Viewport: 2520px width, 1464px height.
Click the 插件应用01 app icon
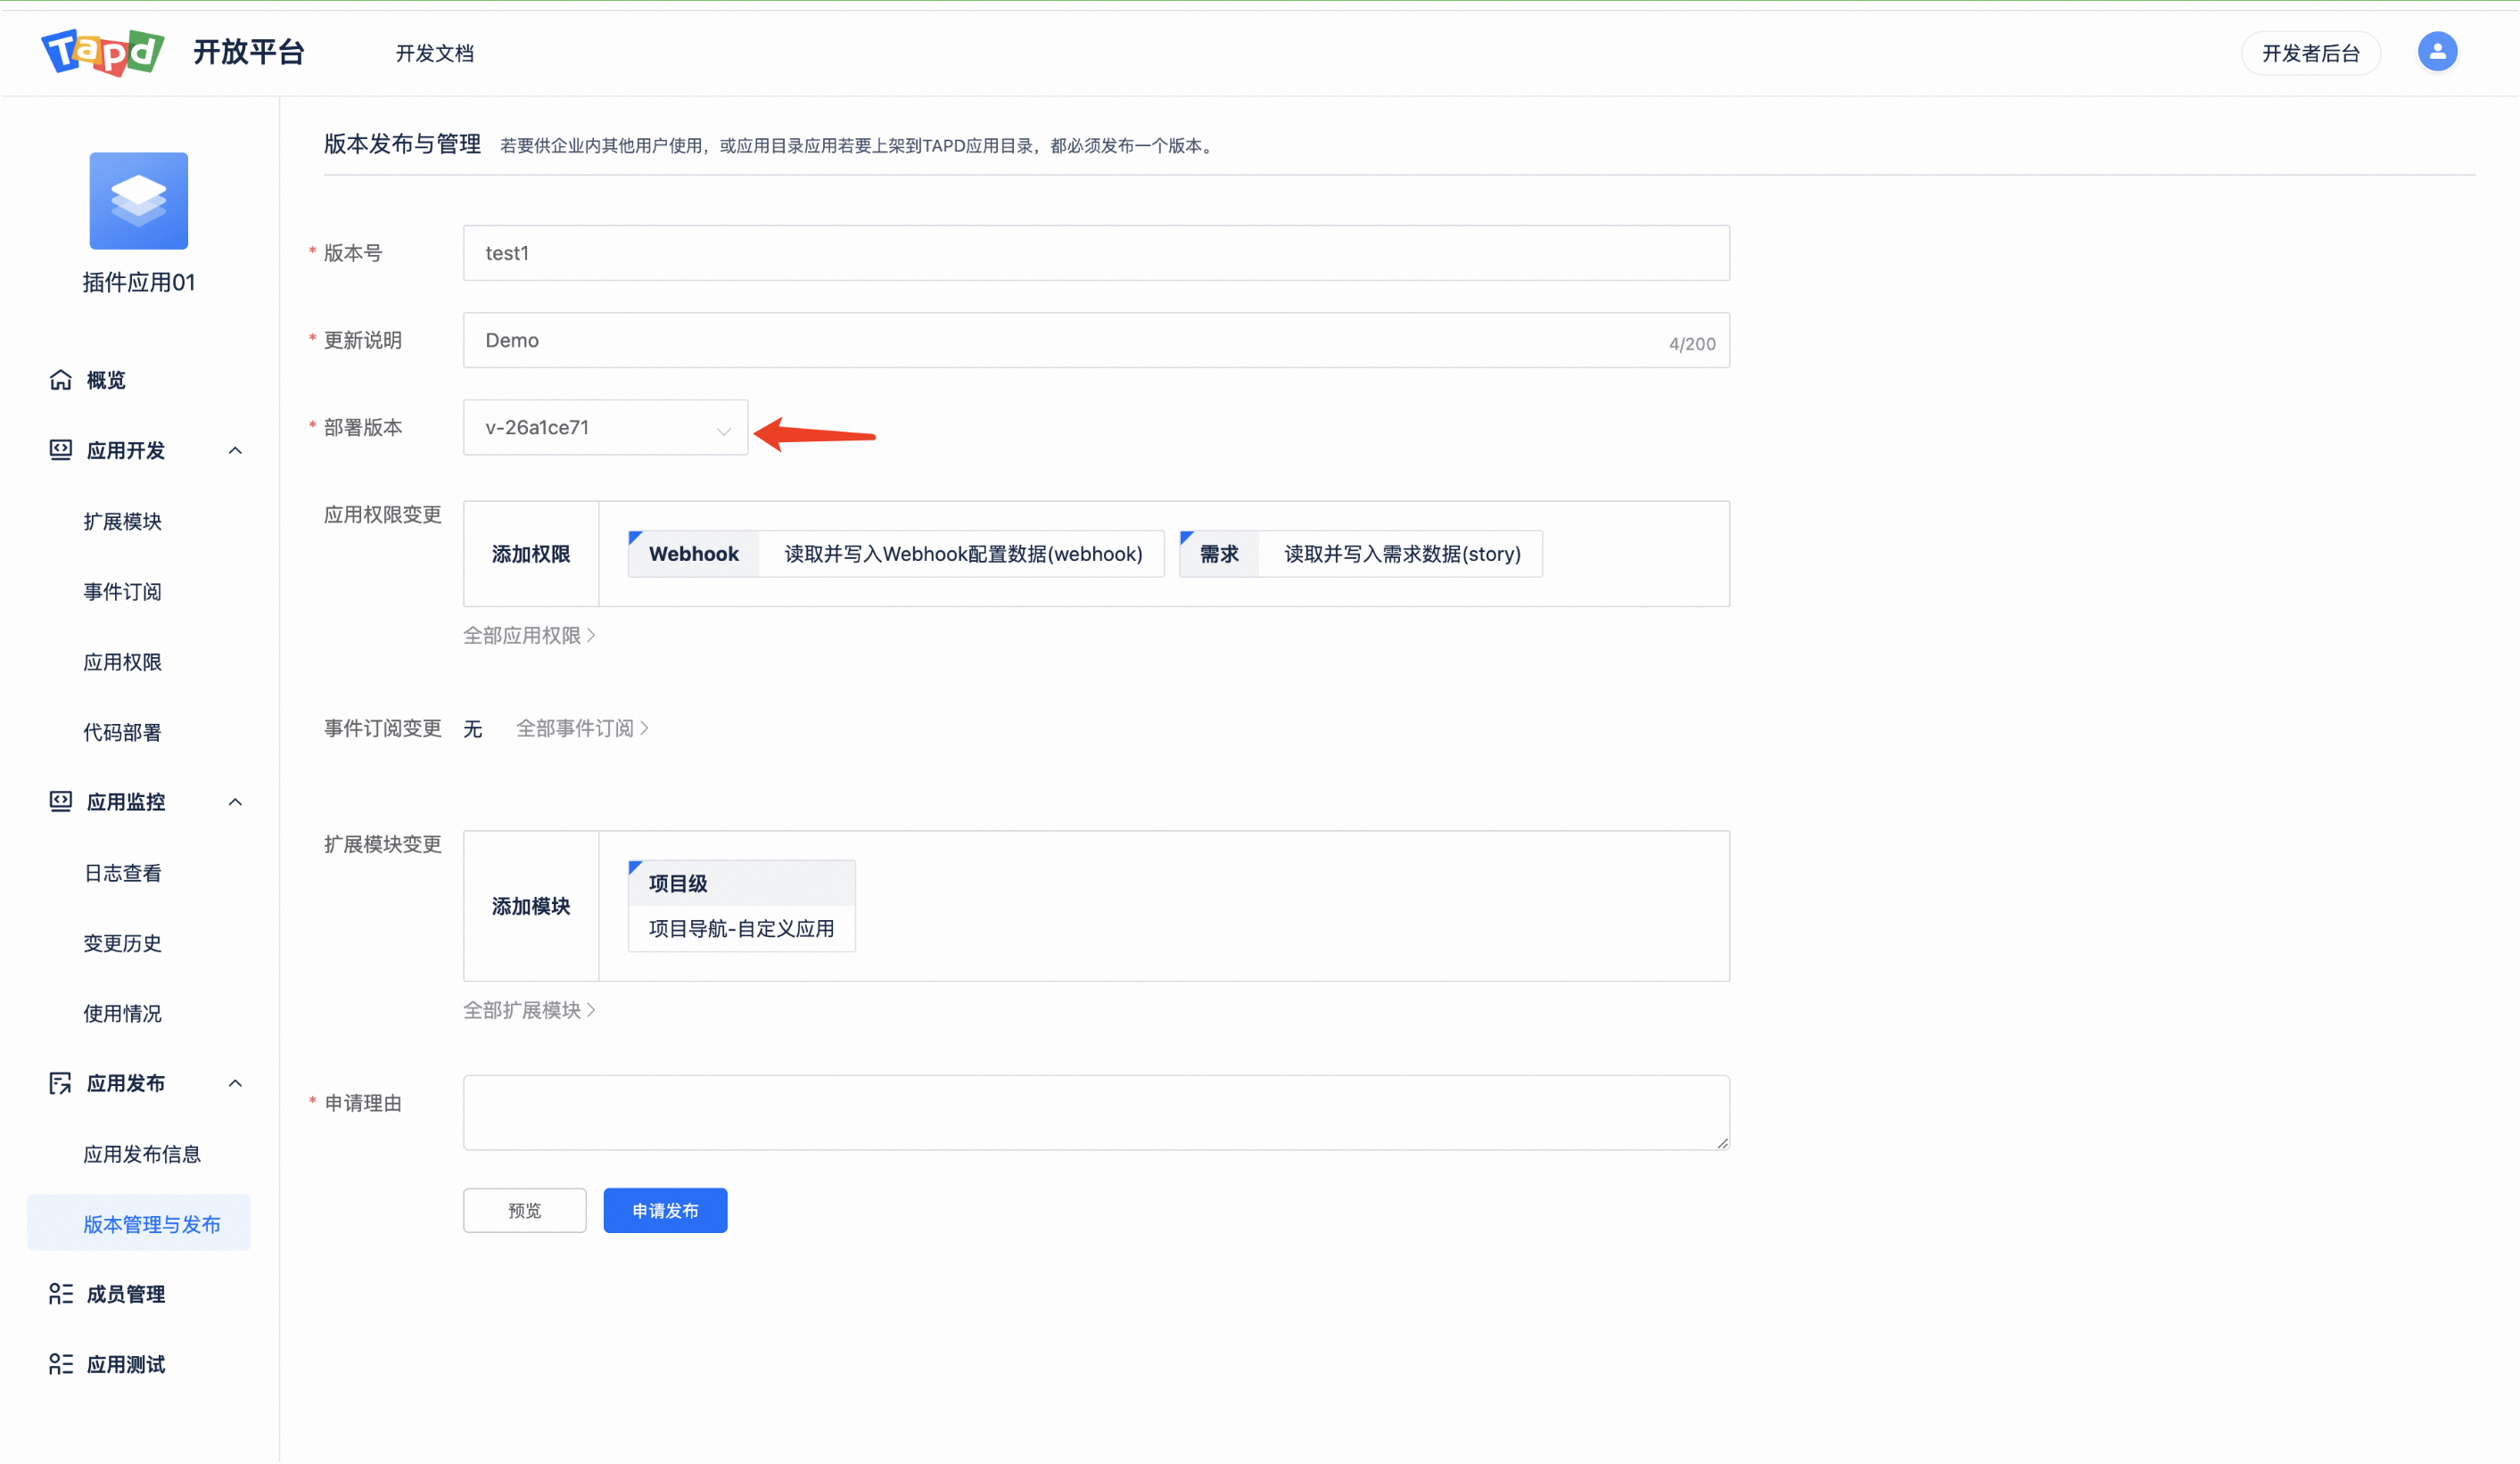point(139,201)
